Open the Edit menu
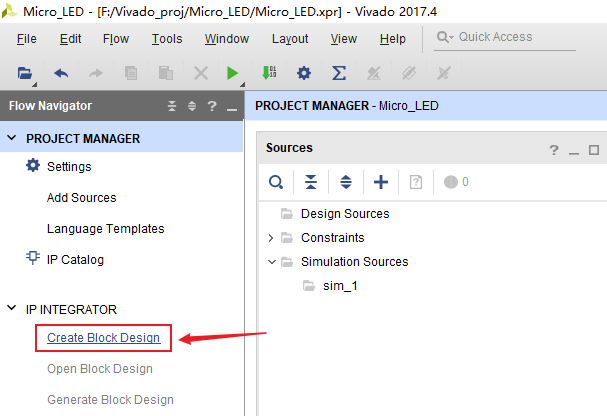The width and height of the screenshot is (607, 416). click(70, 39)
